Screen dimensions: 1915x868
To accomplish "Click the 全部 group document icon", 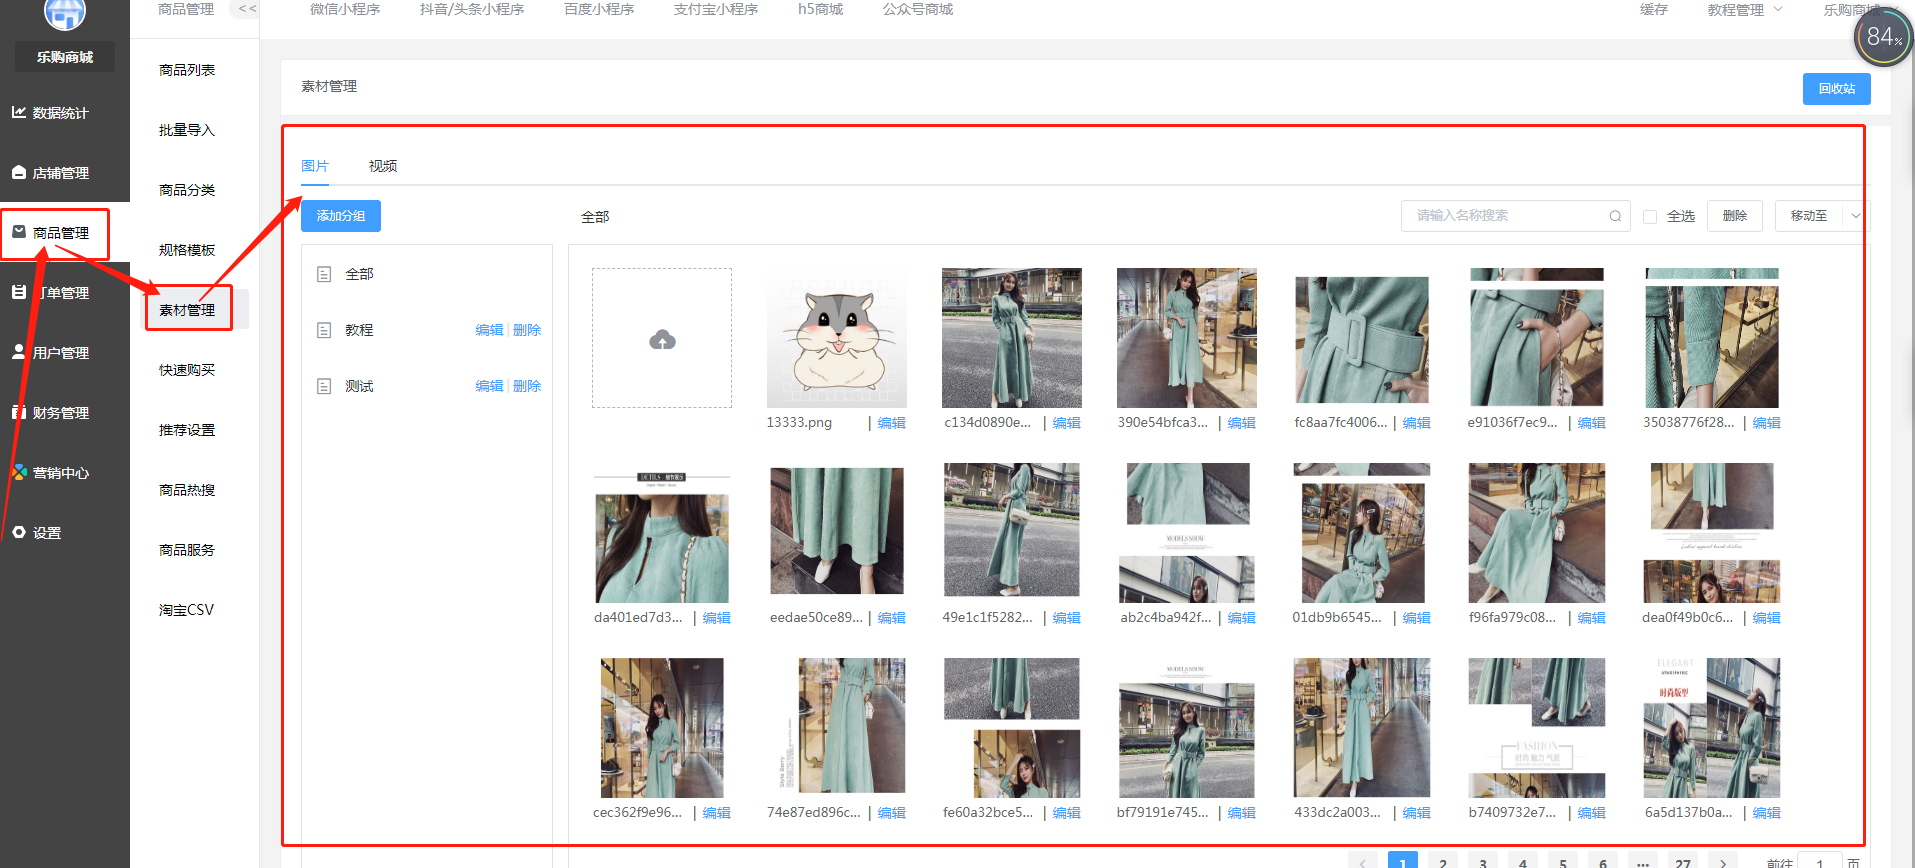I will click(x=324, y=274).
